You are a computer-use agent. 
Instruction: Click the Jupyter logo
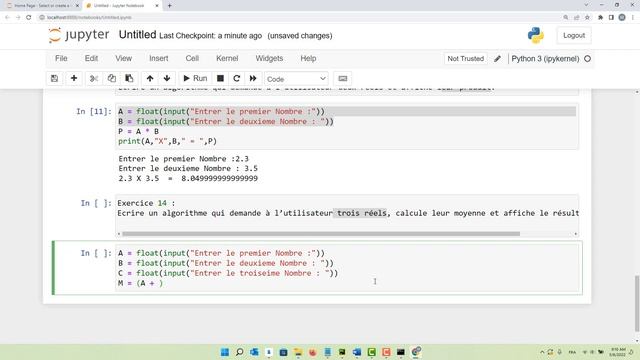coord(79,35)
